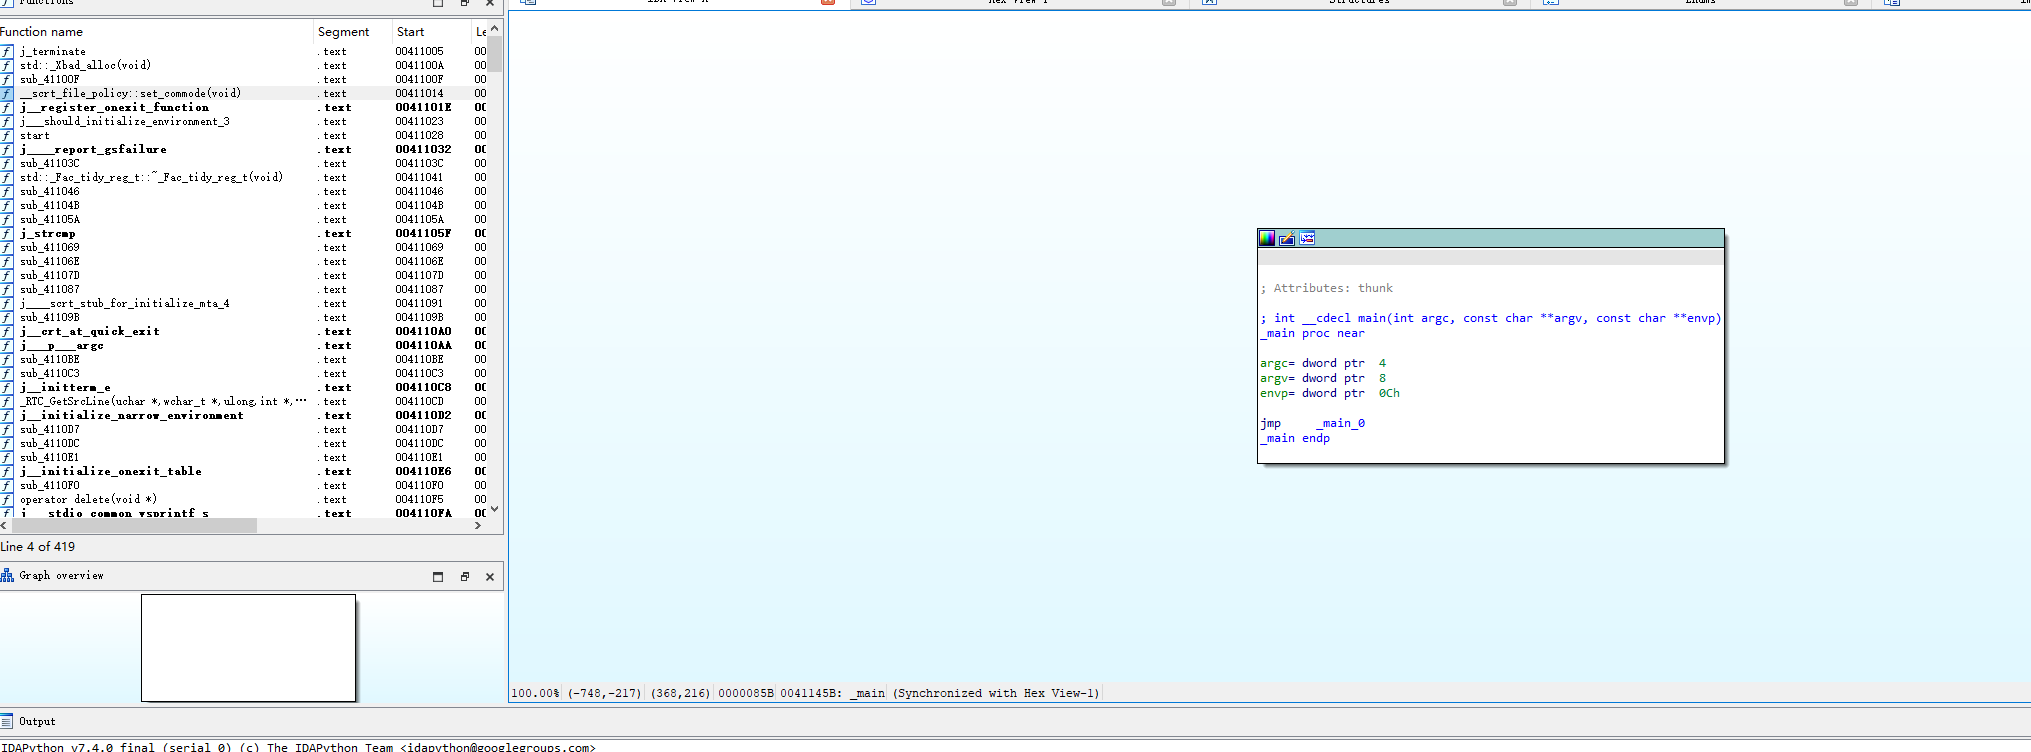2031x752 pixels.
Task: Close the Graph overview panel
Action: pyautogui.click(x=490, y=576)
